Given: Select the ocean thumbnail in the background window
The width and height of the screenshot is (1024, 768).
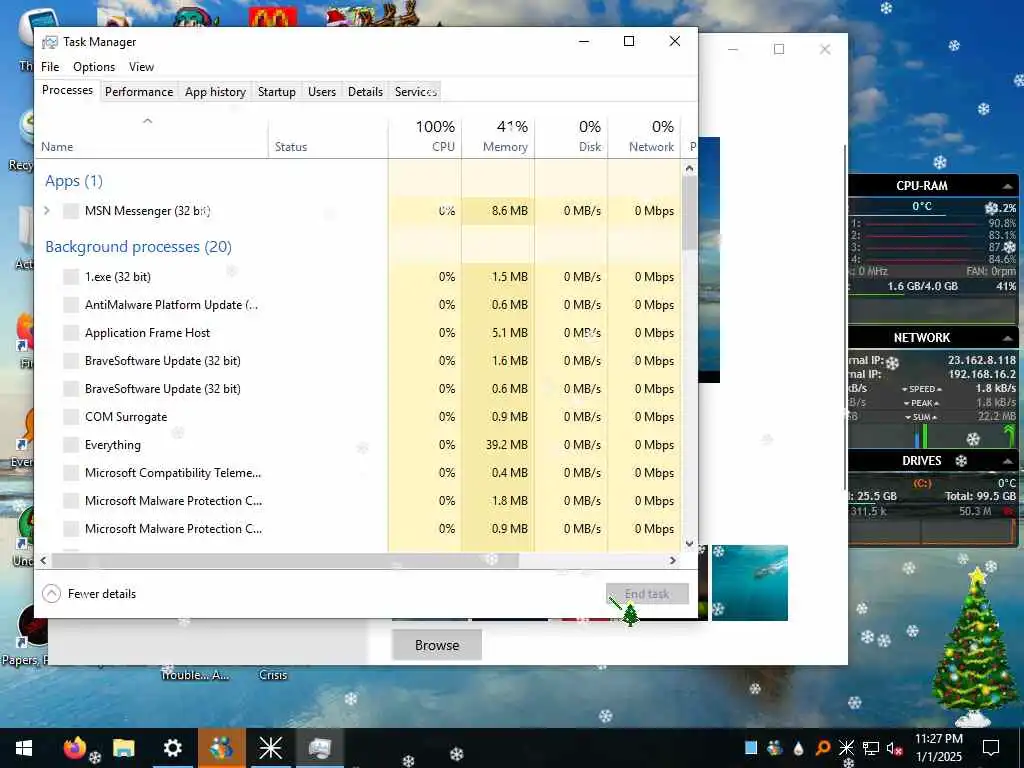Looking at the screenshot, I should tap(750, 583).
